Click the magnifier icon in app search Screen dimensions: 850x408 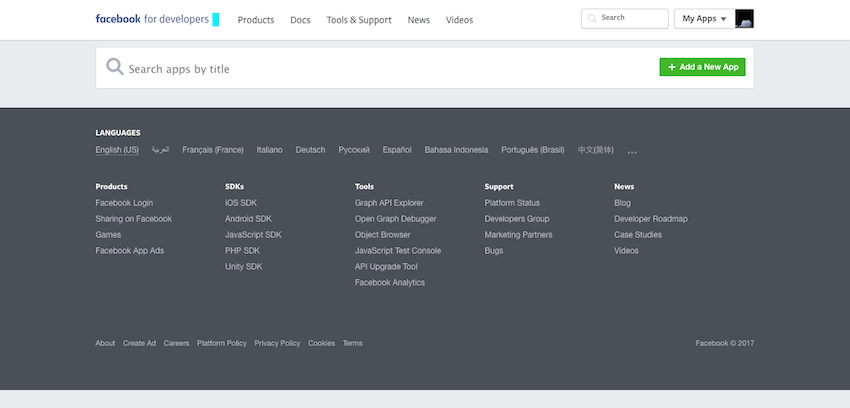[x=115, y=67]
